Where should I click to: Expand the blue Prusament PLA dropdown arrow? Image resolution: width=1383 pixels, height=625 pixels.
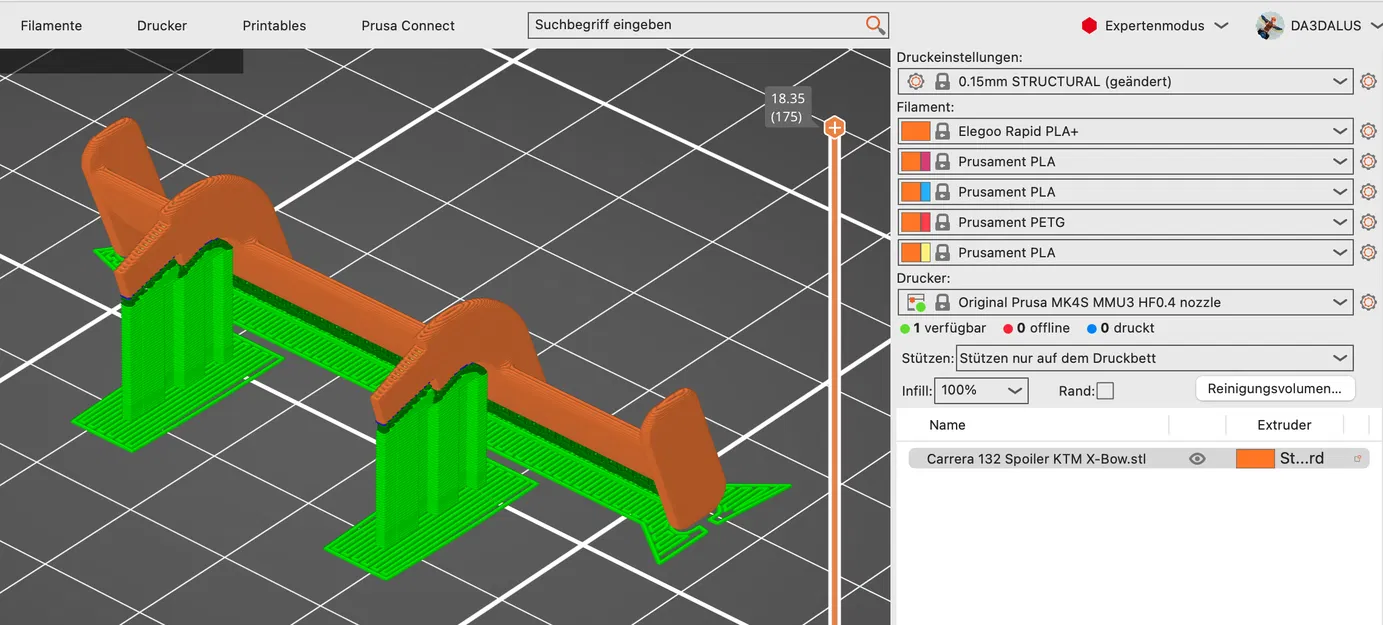click(1340, 191)
